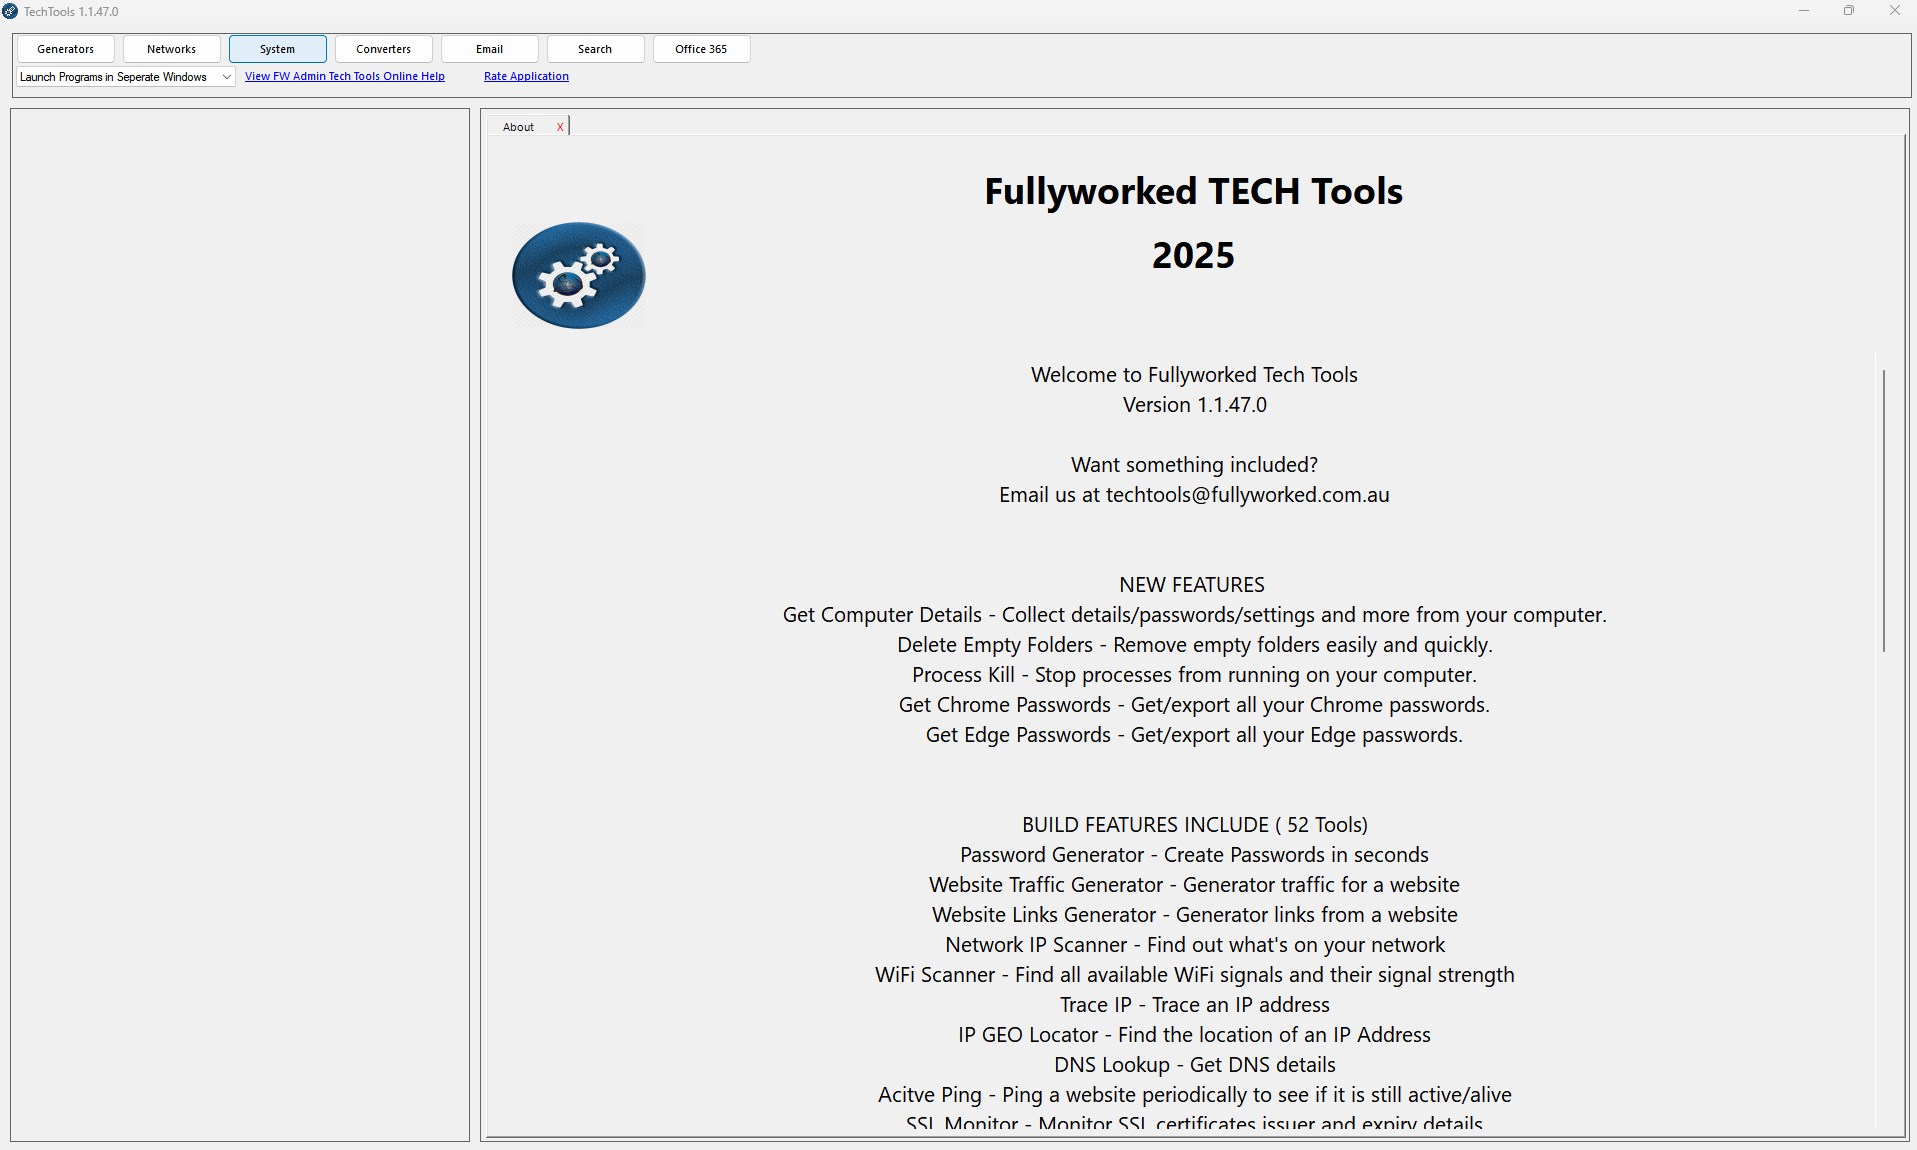This screenshot has width=1917, height=1150.
Task: Open the Email tools category
Action: click(x=490, y=49)
